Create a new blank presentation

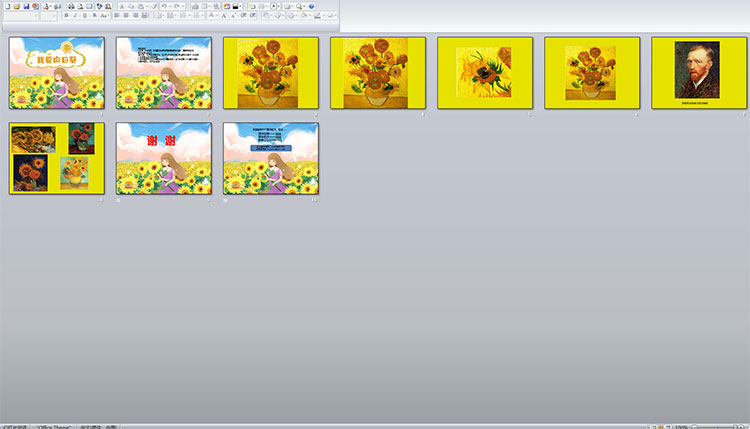pos(8,7)
